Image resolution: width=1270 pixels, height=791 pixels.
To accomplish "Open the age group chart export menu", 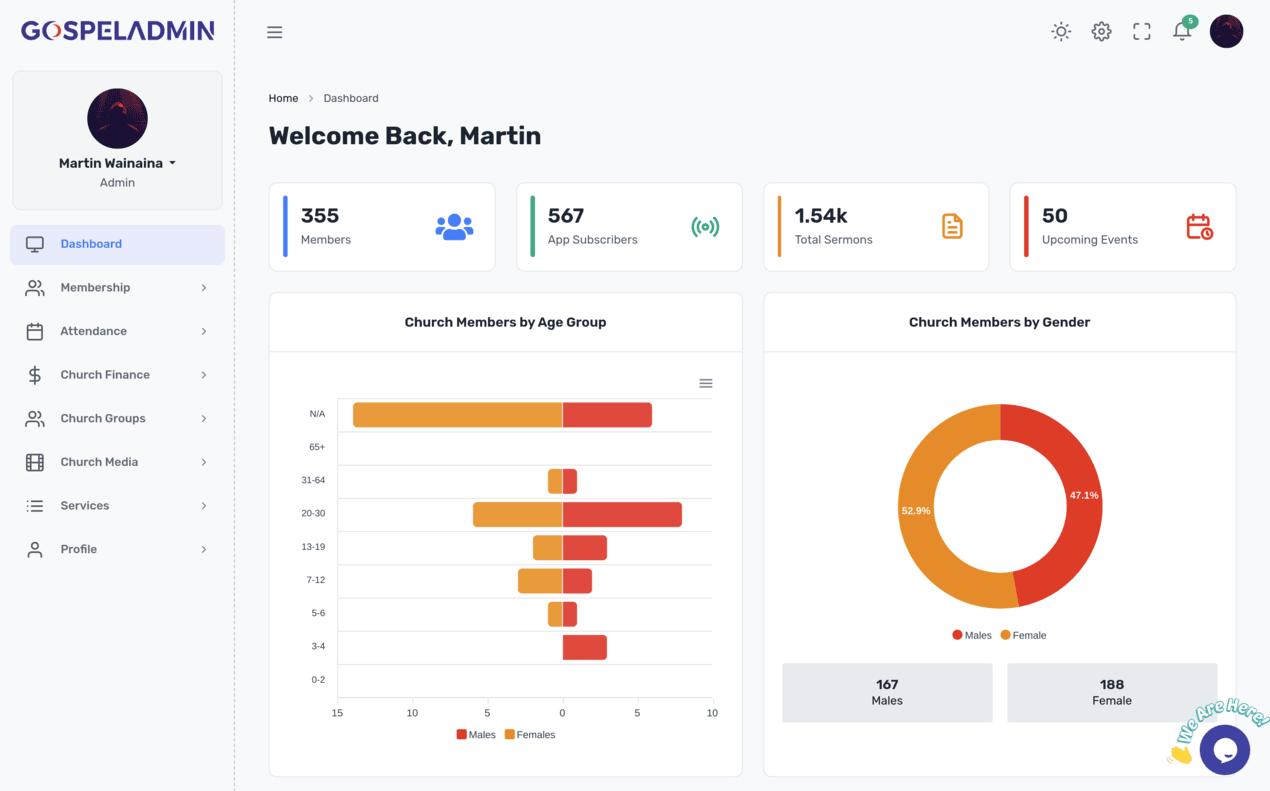I will point(706,383).
